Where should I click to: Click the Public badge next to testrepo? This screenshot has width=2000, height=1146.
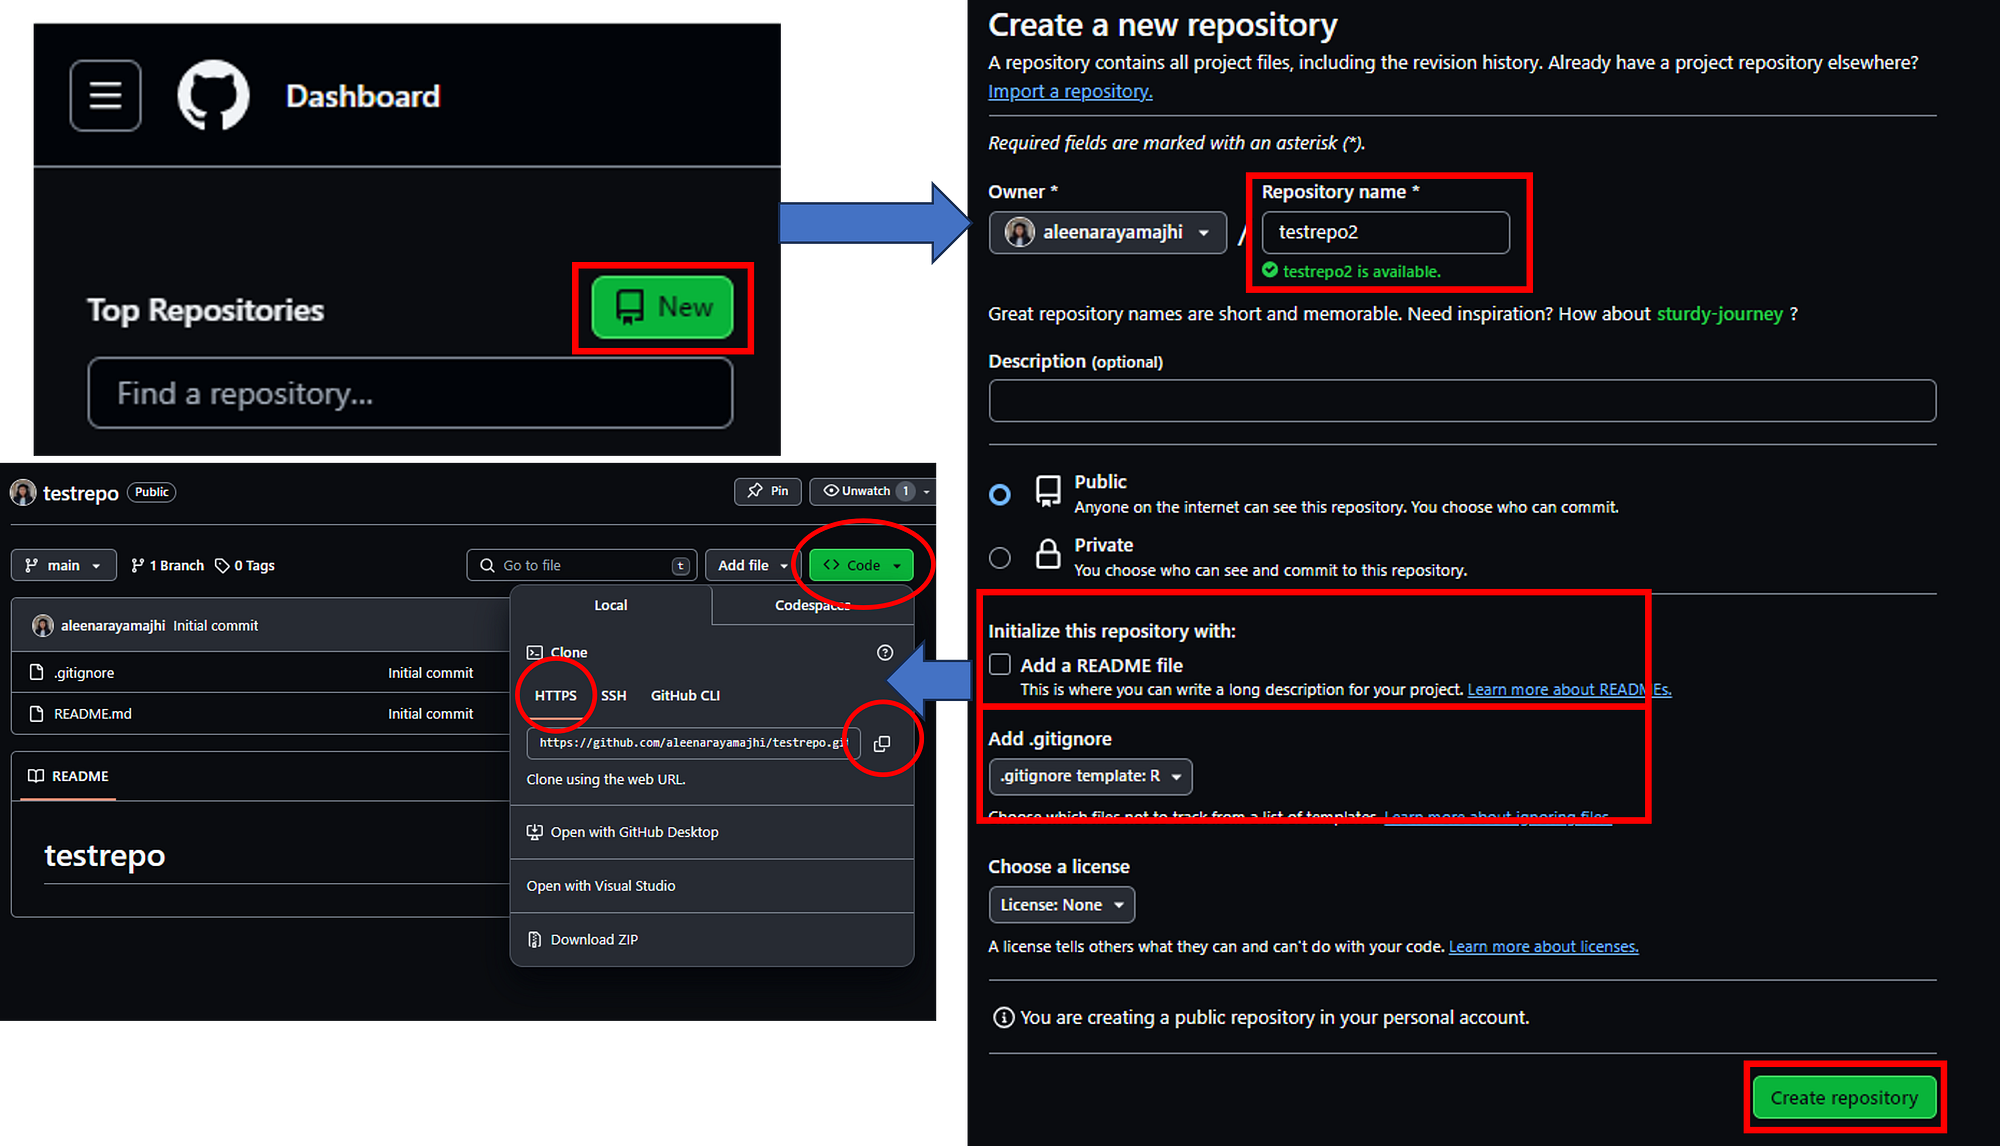[152, 492]
